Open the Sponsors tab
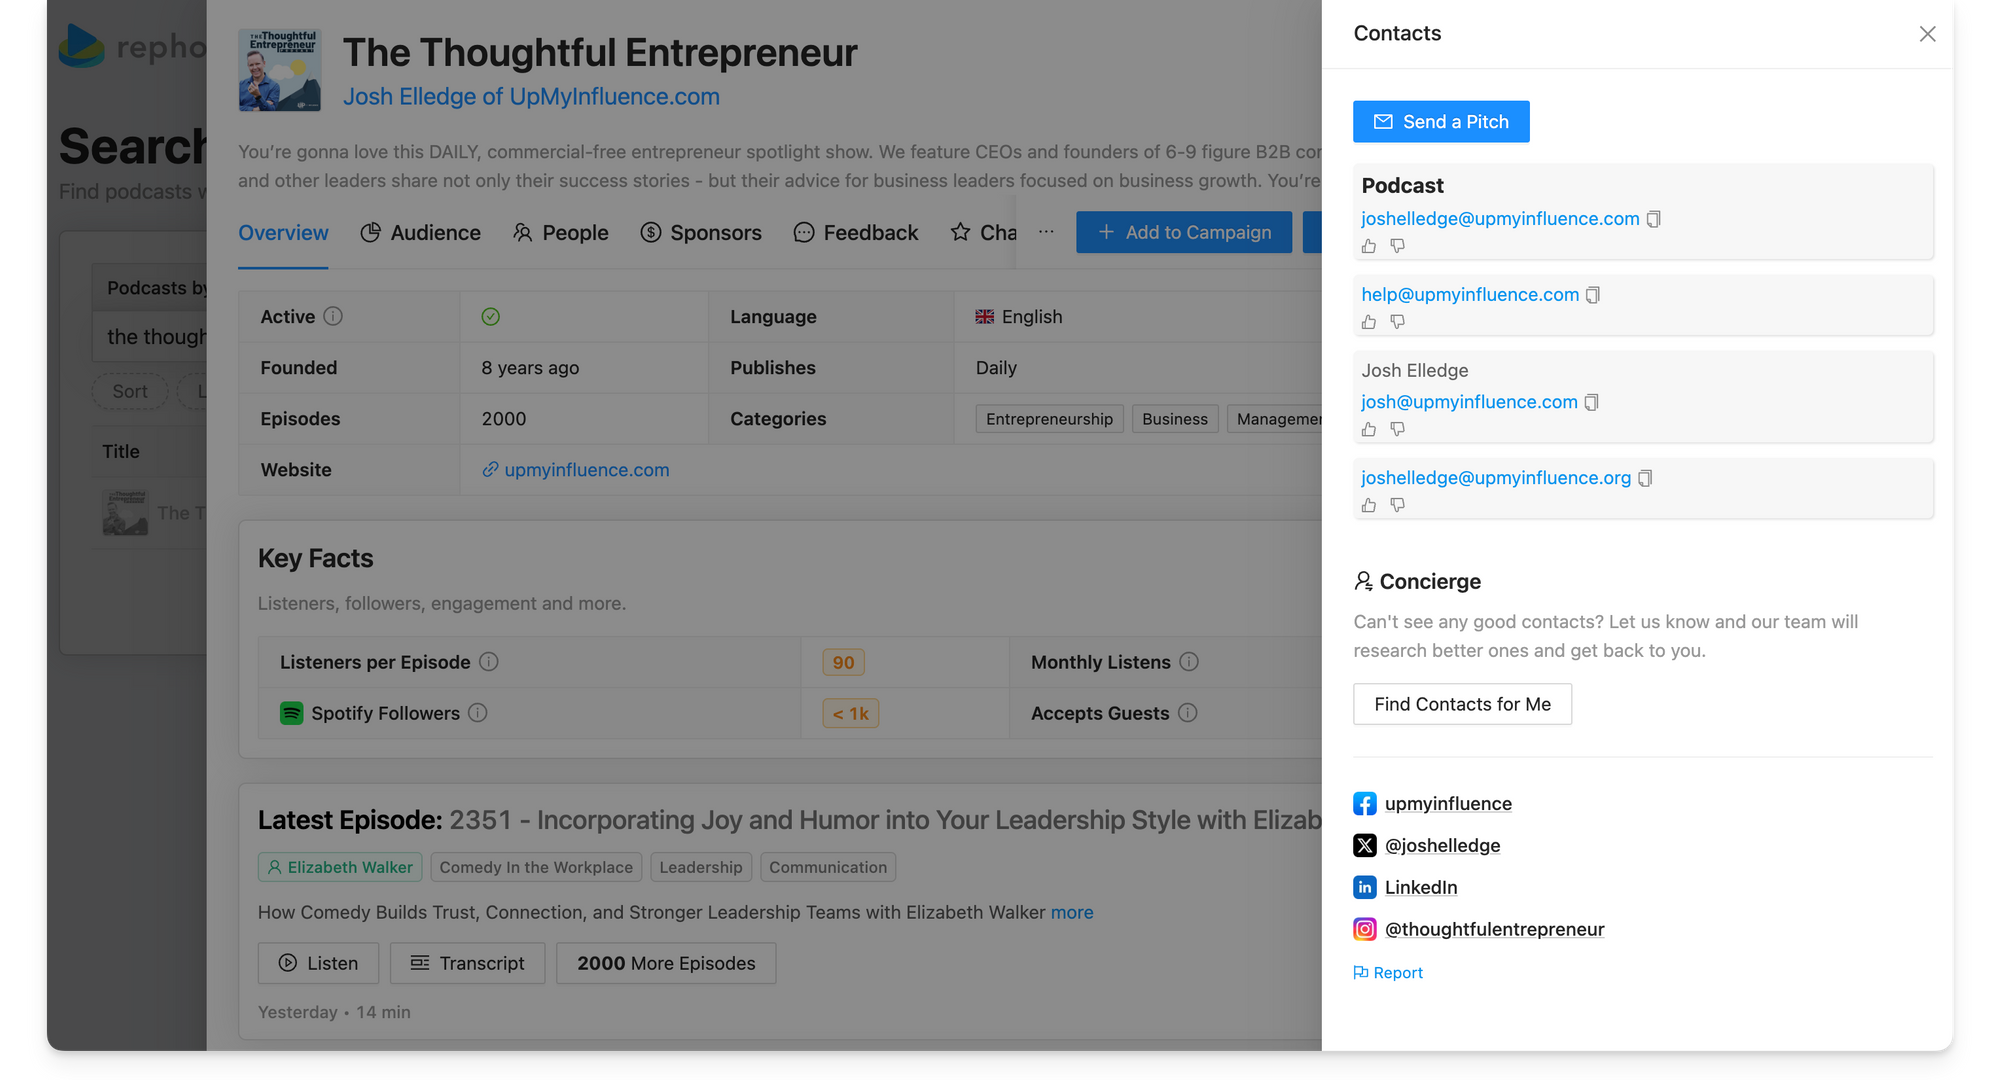Image resolution: width=2000 pixels, height=1080 pixels. coord(700,233)
